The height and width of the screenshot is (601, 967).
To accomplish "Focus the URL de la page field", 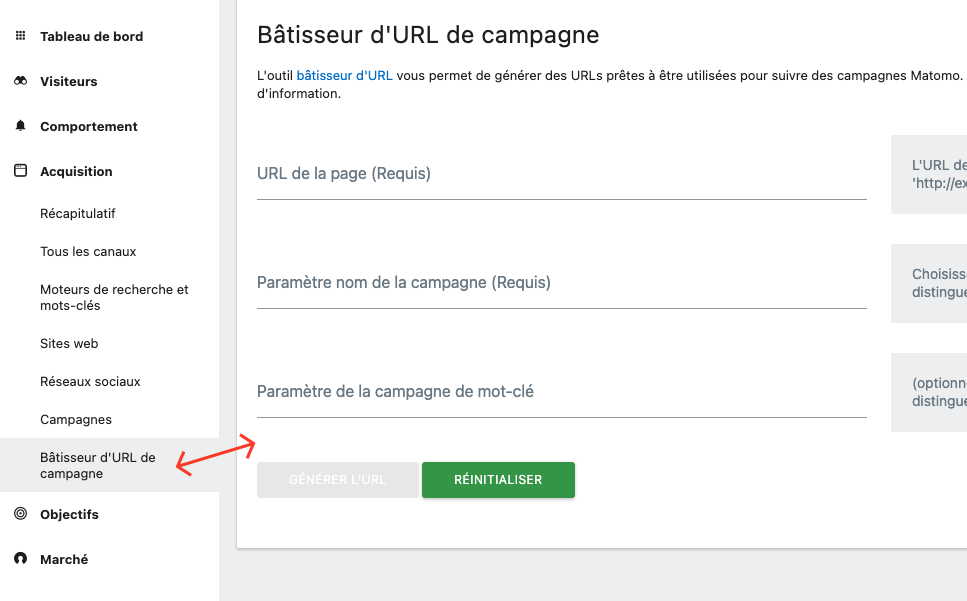I will click(x=561, y=176).
